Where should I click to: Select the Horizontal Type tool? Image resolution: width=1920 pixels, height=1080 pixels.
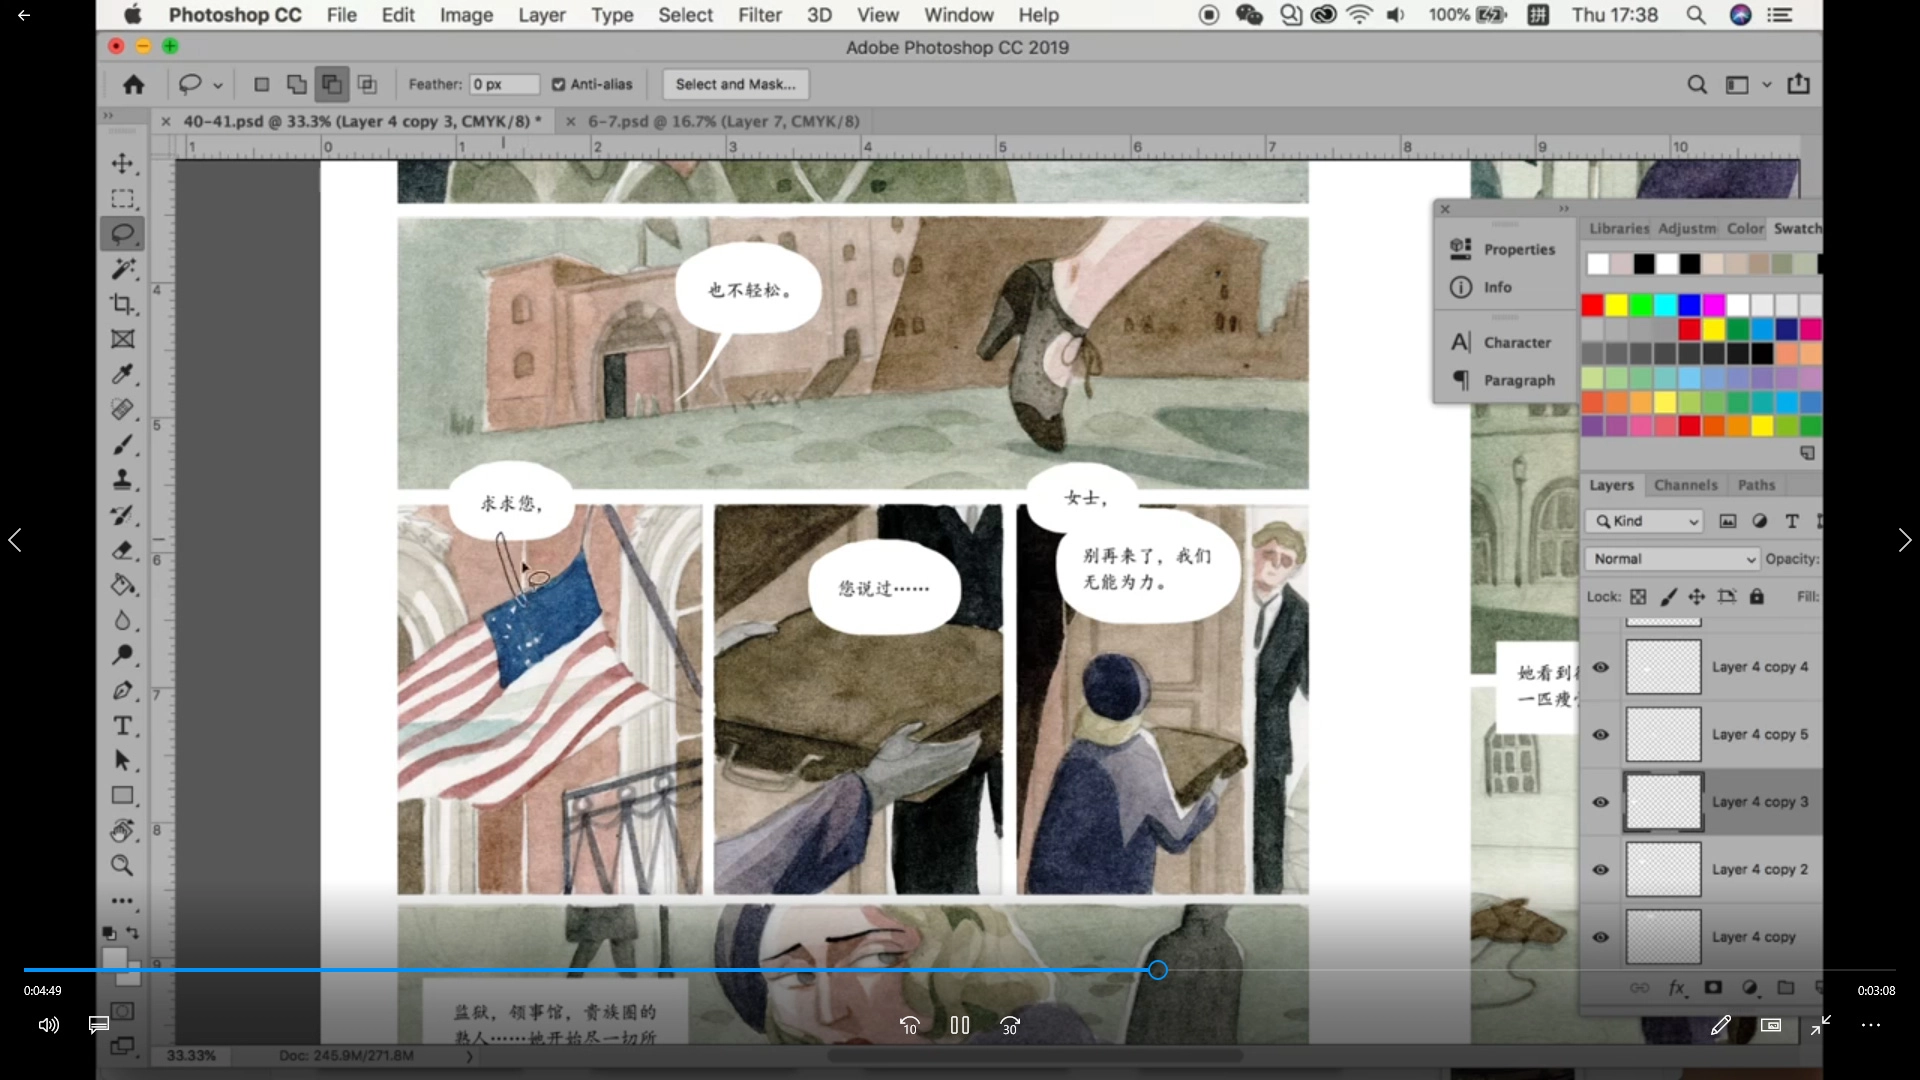pos(122,726)
